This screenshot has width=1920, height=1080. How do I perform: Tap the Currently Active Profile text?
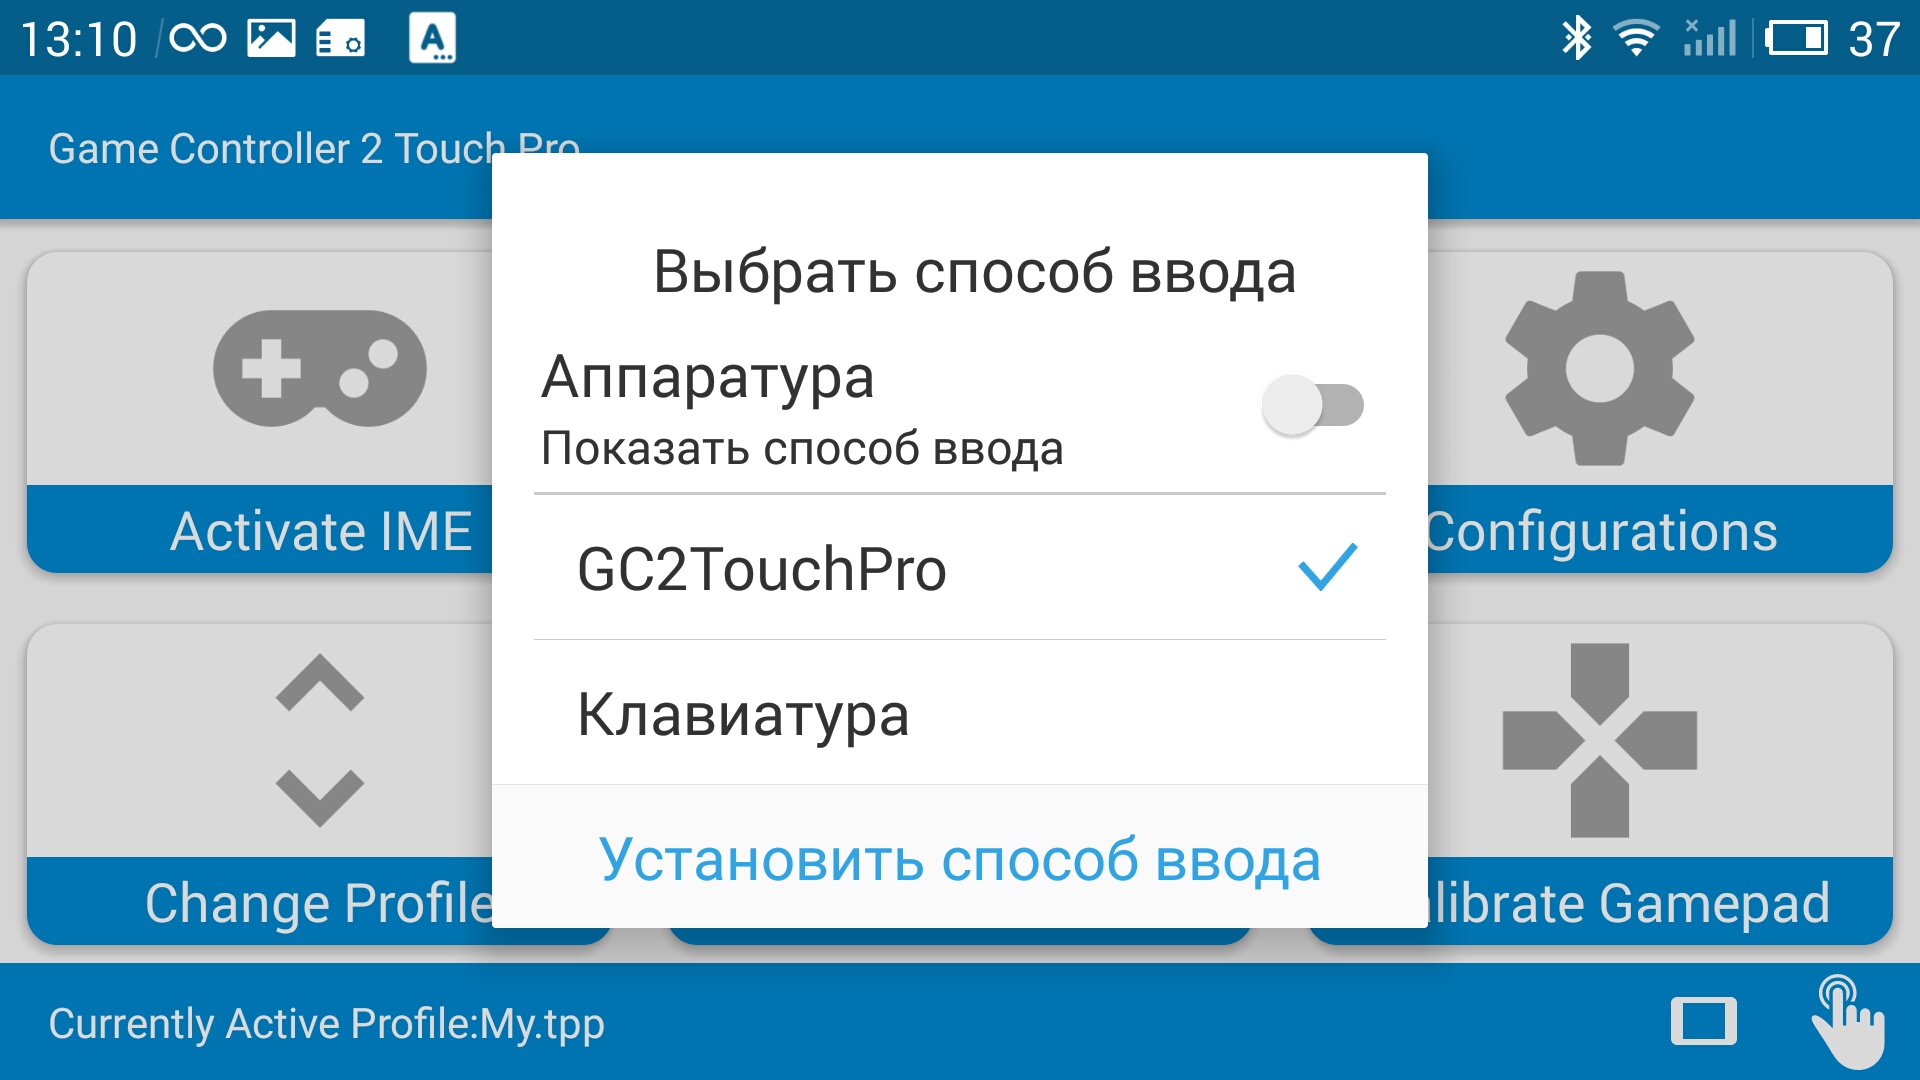[x=326, y=1024]
